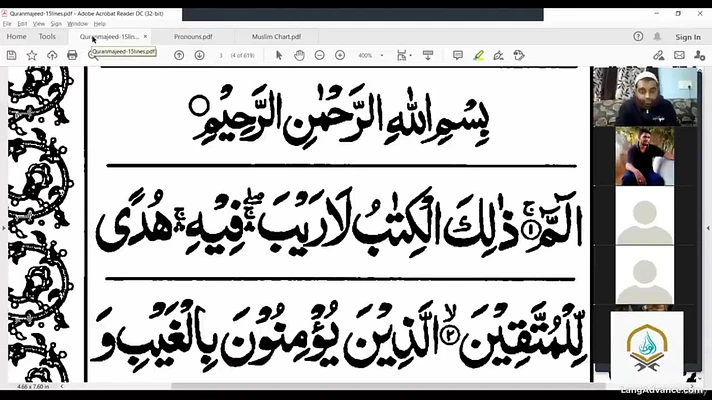Screen dimensions: 712x400
Task: Expand the right tools pane arrow
Action: 708,228
